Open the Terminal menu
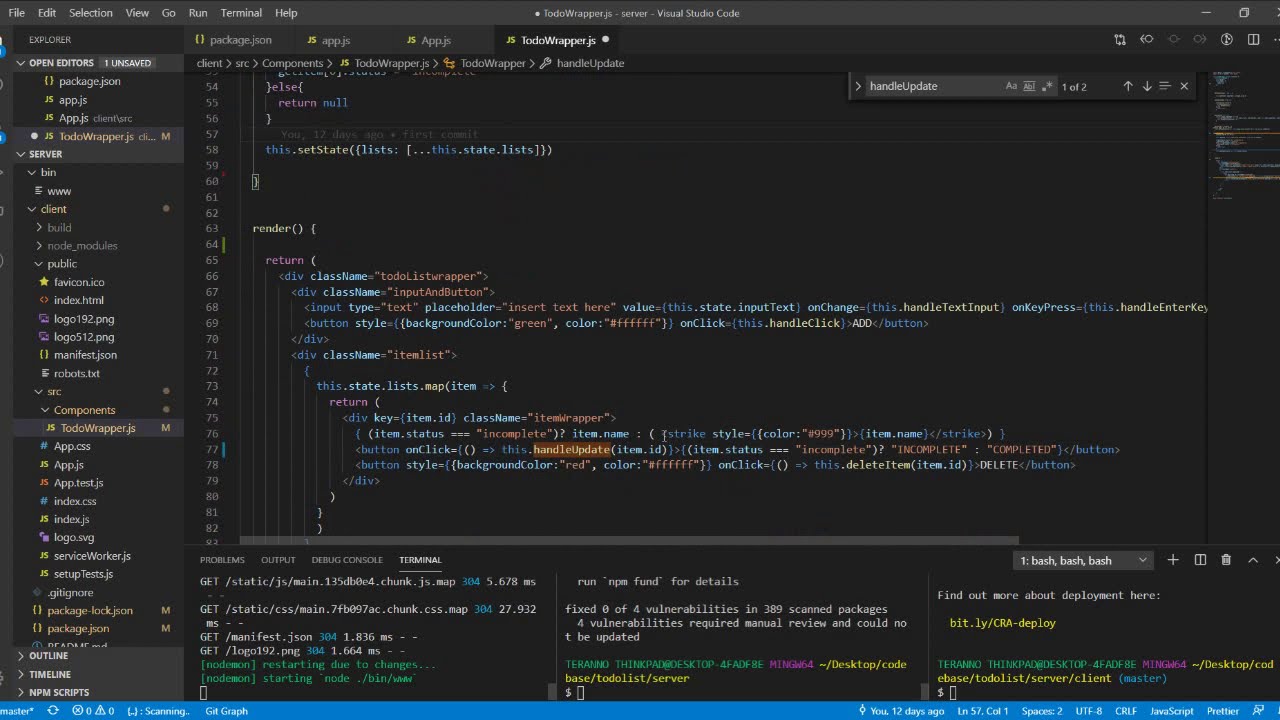This screenshot has height=720, width=1280. point(241,13)
